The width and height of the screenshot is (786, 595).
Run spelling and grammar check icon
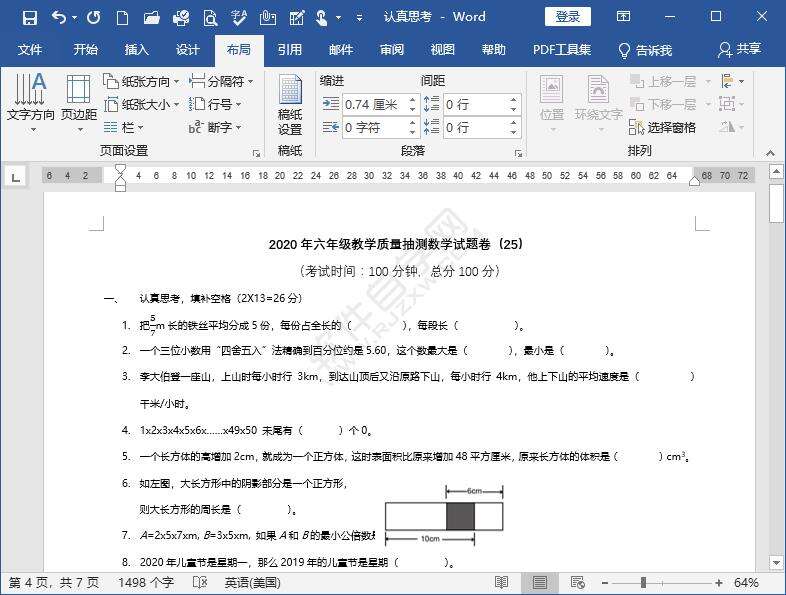239,18
